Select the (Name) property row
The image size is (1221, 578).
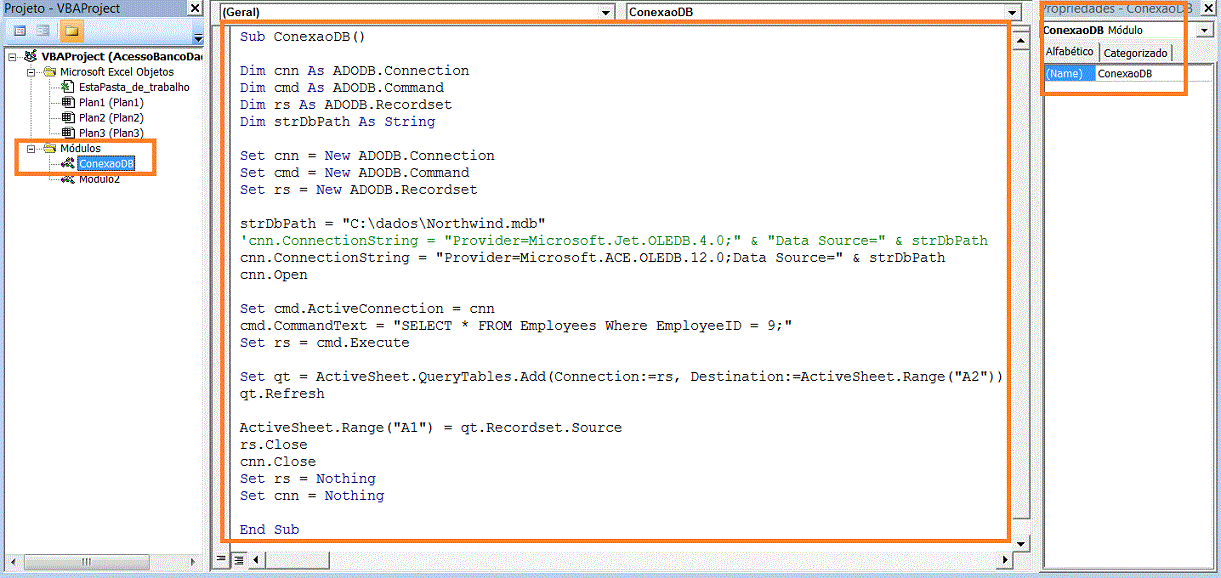1068,74
